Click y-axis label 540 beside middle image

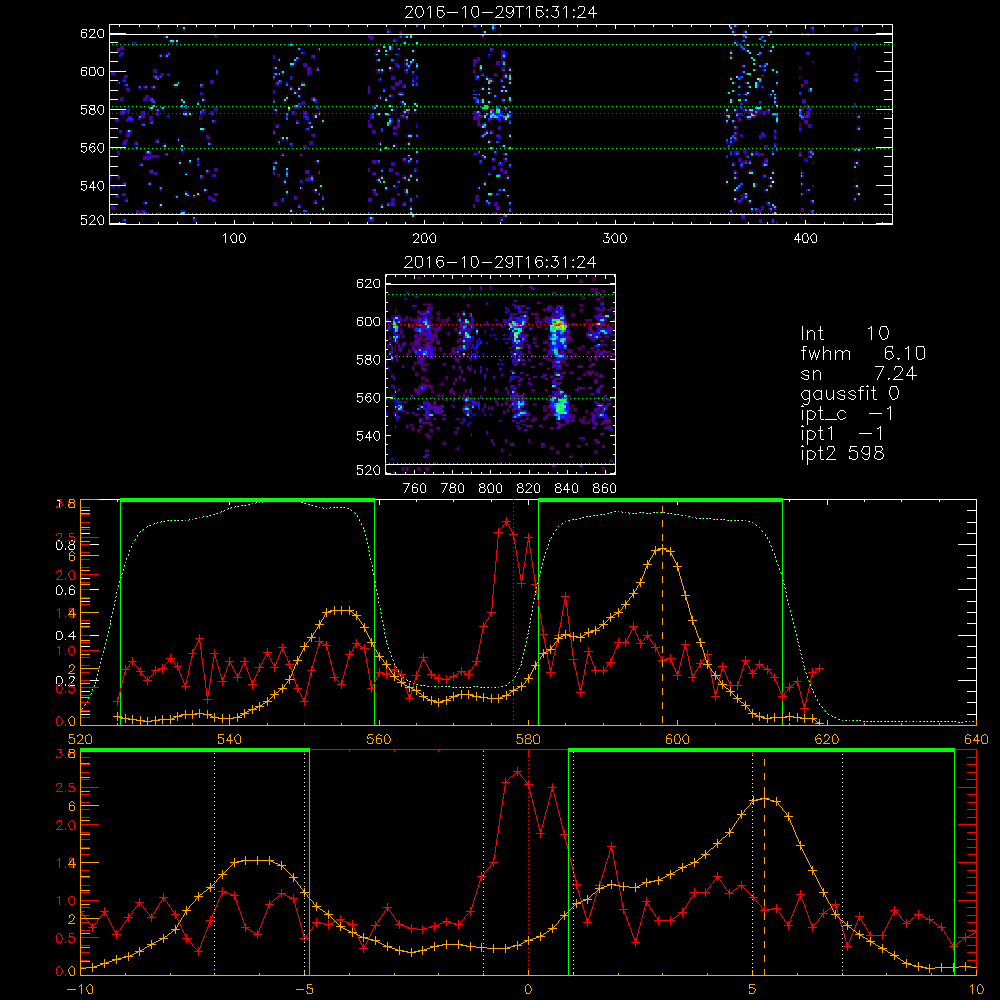[x=369, y=436]
